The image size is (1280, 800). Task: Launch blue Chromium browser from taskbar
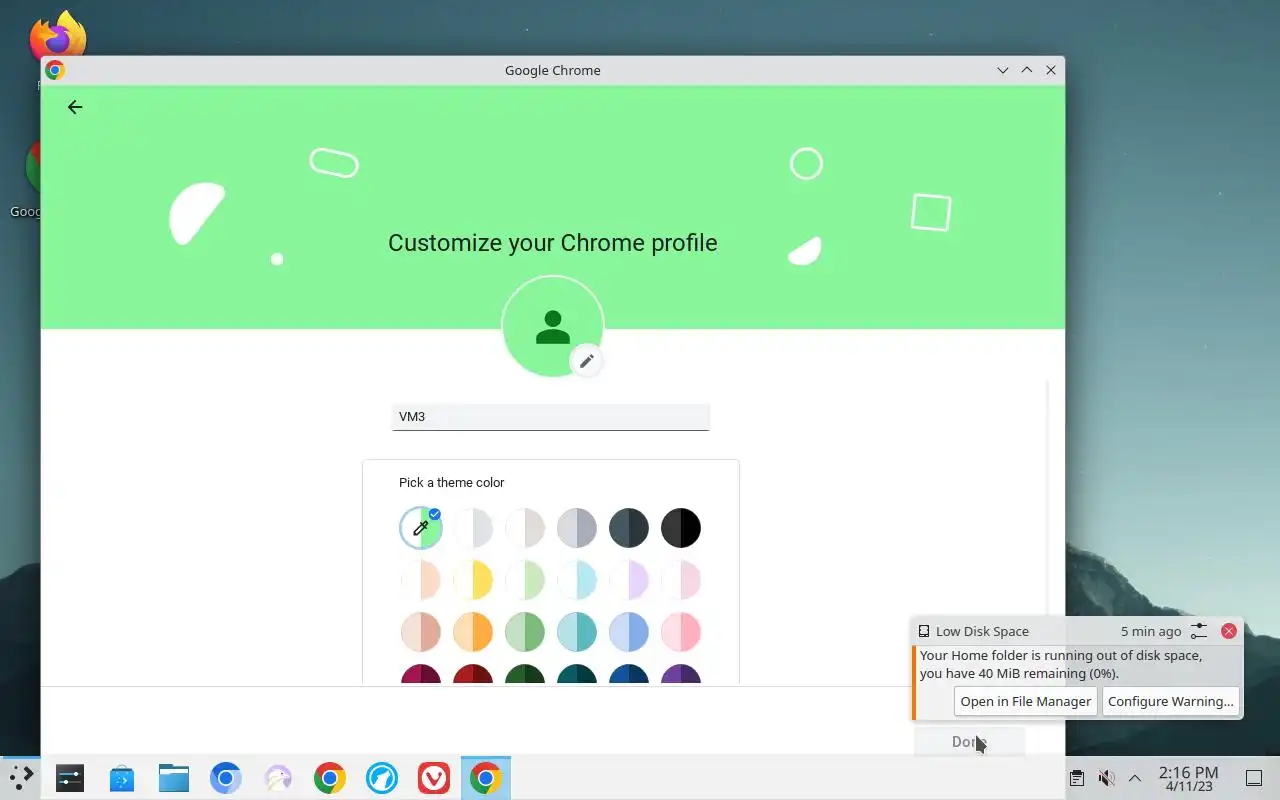point(226,778)
